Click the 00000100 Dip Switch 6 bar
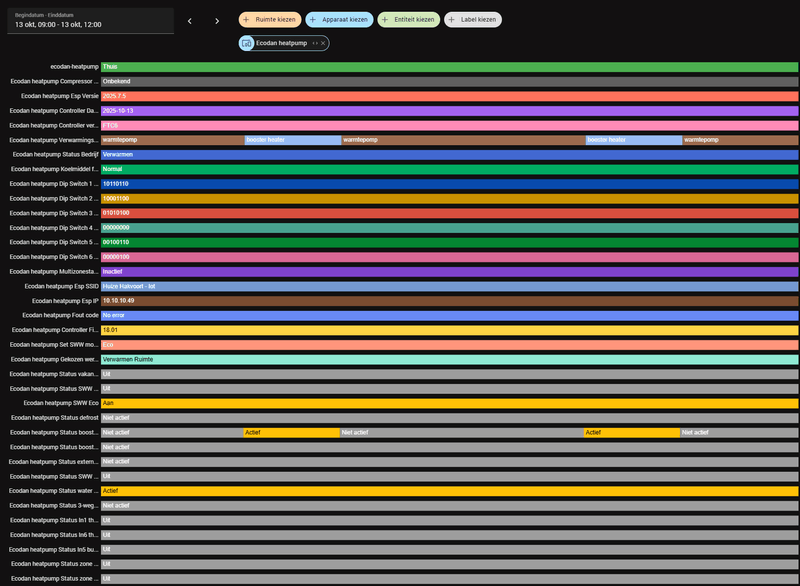This screenshot has height=586, width=800. pyautogui.click(x=449, y=257)
